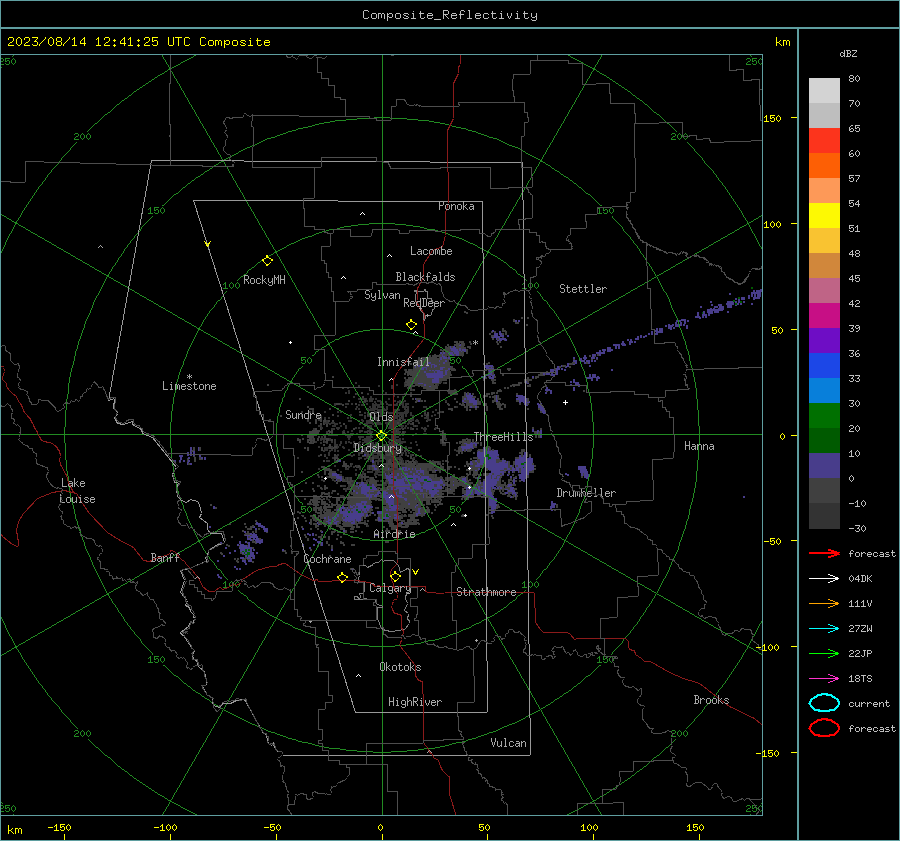900x841 pixels.
Task: Click the -30 dBZ scale value
Action: tap(857, 528)
